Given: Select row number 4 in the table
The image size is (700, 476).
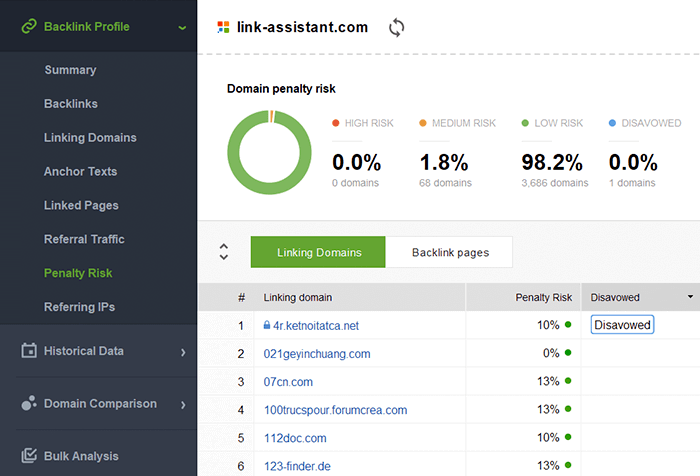Looking at the screenshot, I should click(x=241, y=410).
